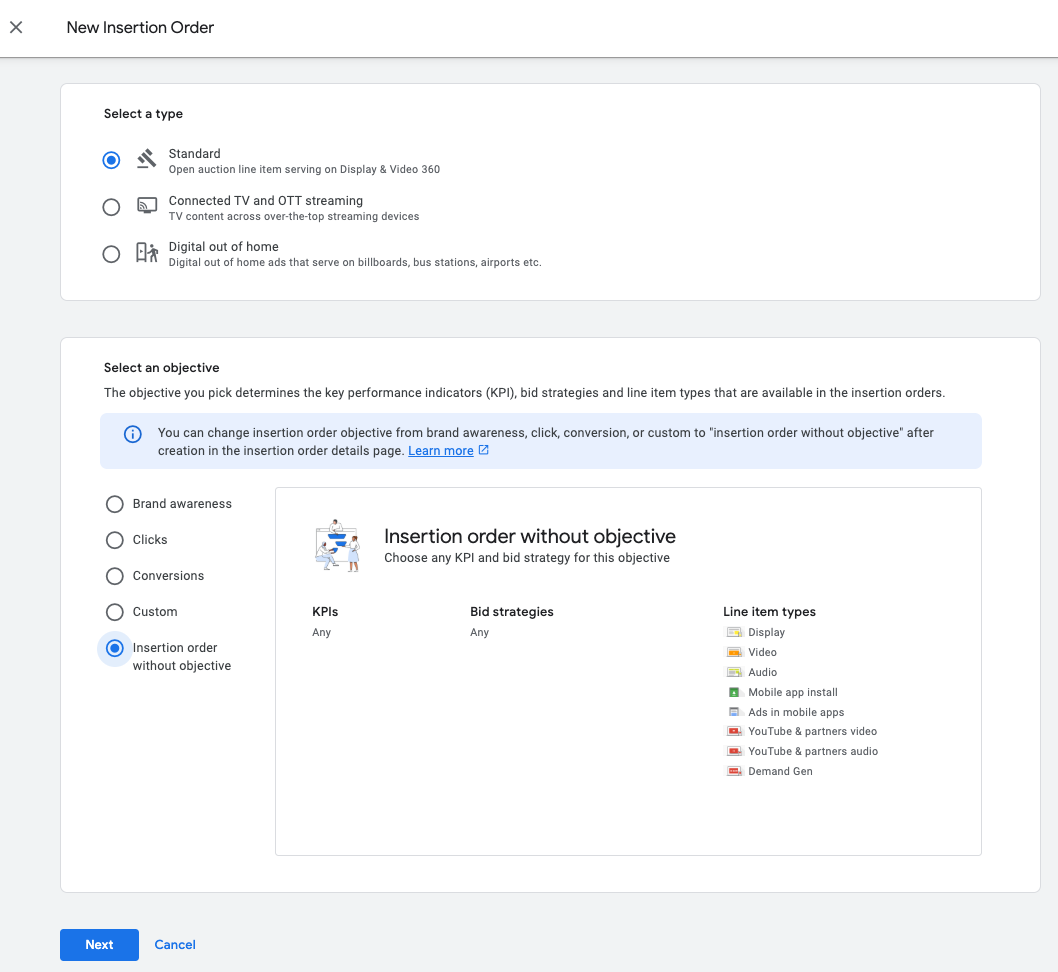The height and width of the screenshot is (972, 1058).
Task: Click the Standard auction gavel icon
Action: tap(147, 160)
